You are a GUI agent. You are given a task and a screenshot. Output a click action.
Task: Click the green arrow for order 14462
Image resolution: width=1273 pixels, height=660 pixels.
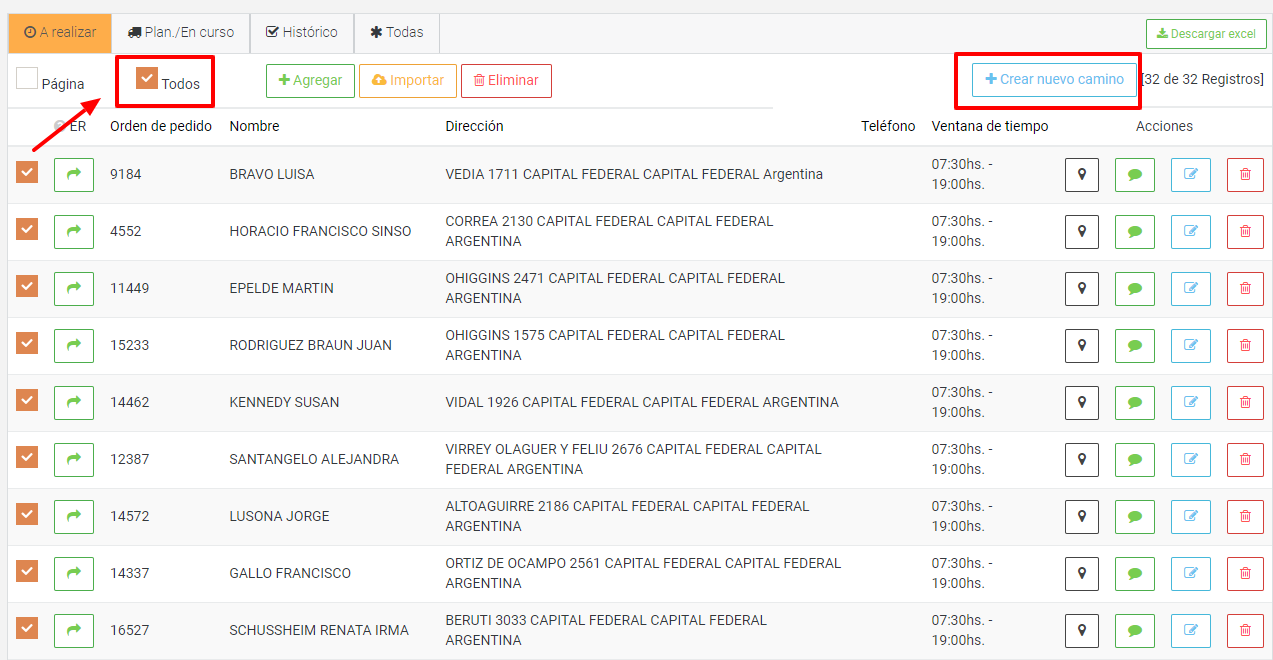pos(73,403)
